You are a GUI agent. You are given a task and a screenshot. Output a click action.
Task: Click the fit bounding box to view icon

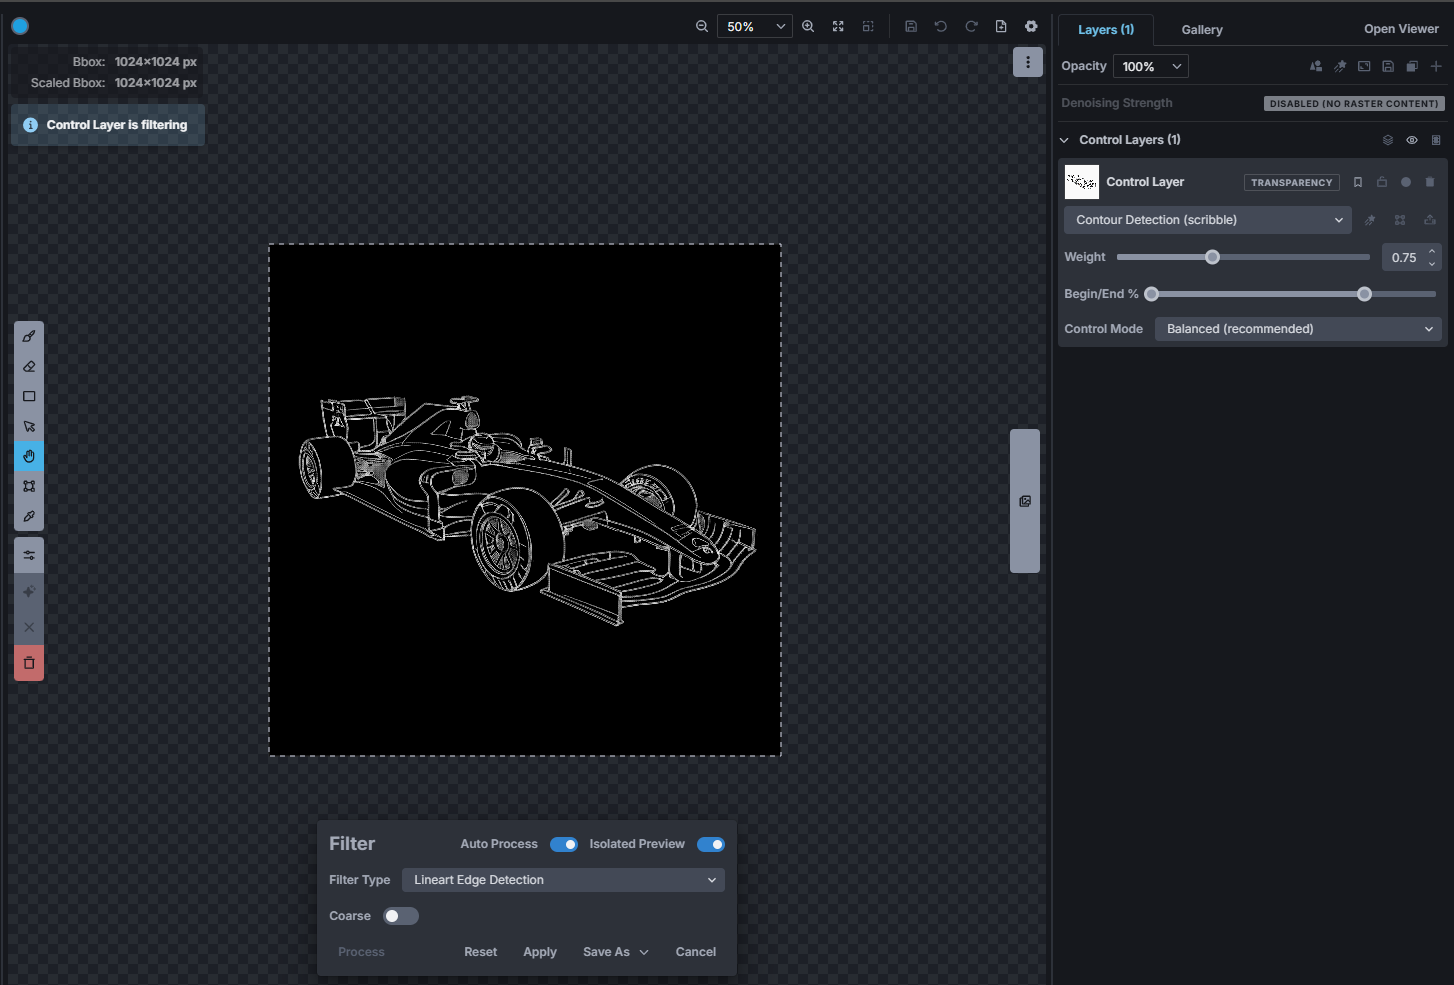868,26
